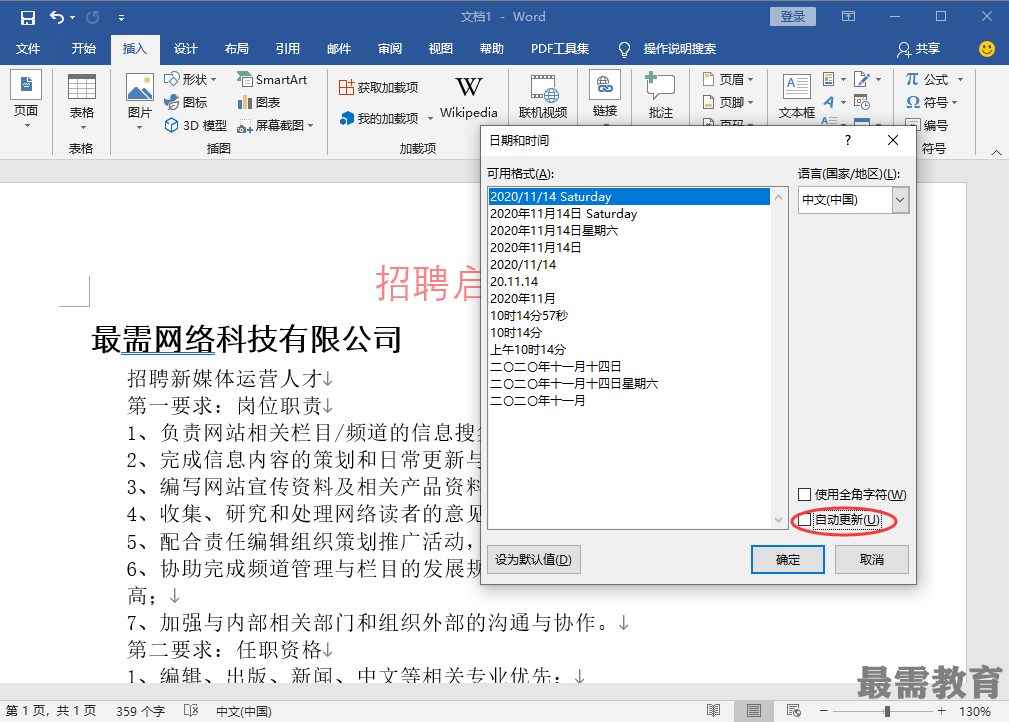This screenshot has width=1009, height=722.
Task: Switch to the Home (开始) tab
Action: (84, 49)
